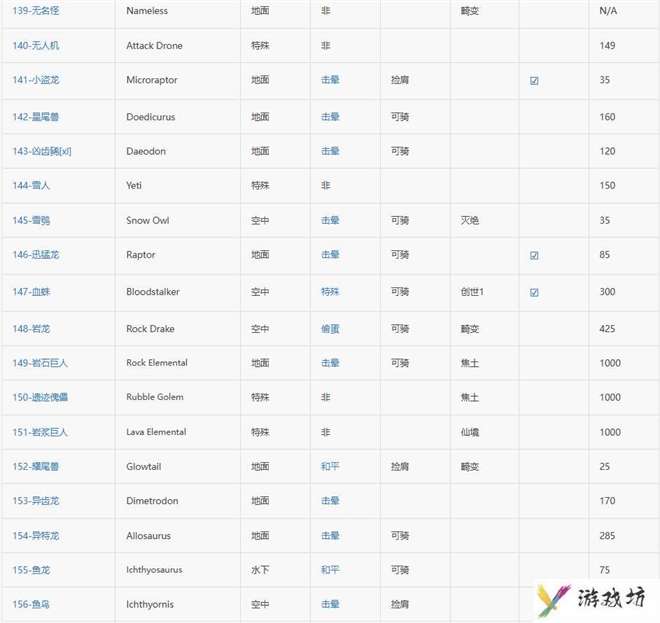Follow the 特殊 taming link in Bloodstalker row
Viewport: 660px width, 623px height.
[330, 292]
